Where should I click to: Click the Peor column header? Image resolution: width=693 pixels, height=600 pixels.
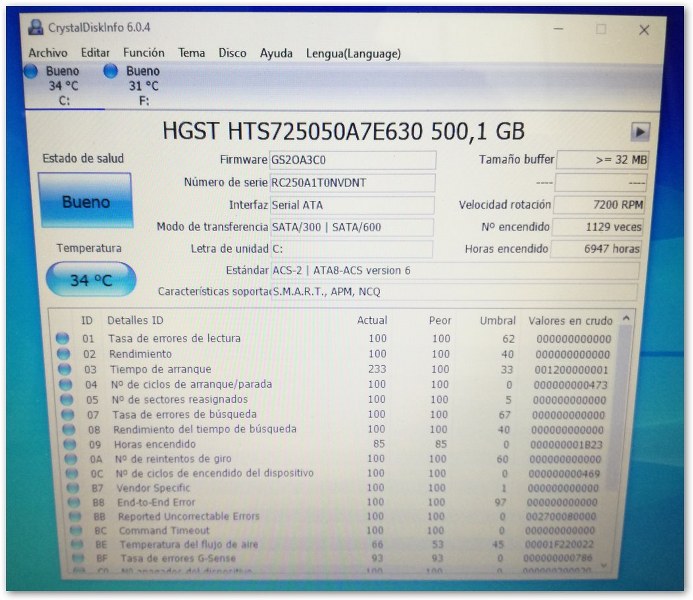[x=440, y=320]
